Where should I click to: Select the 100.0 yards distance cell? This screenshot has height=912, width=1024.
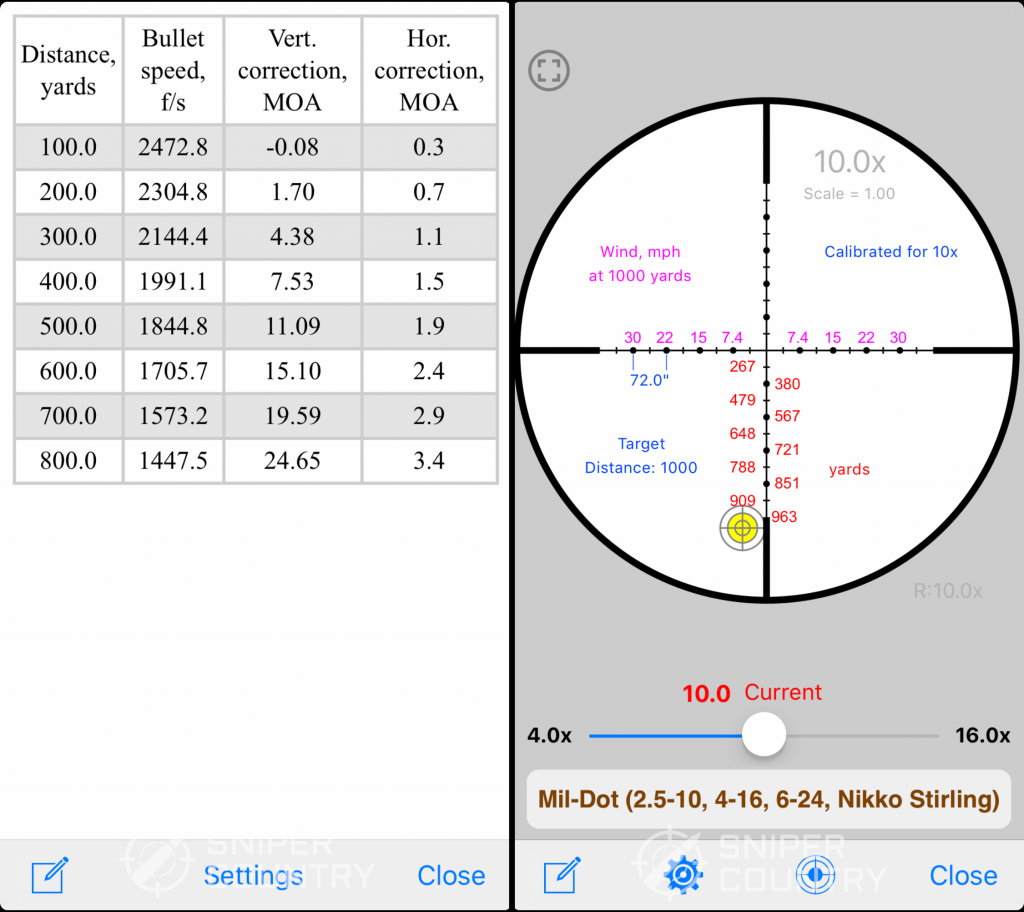(x=69, y=147)
